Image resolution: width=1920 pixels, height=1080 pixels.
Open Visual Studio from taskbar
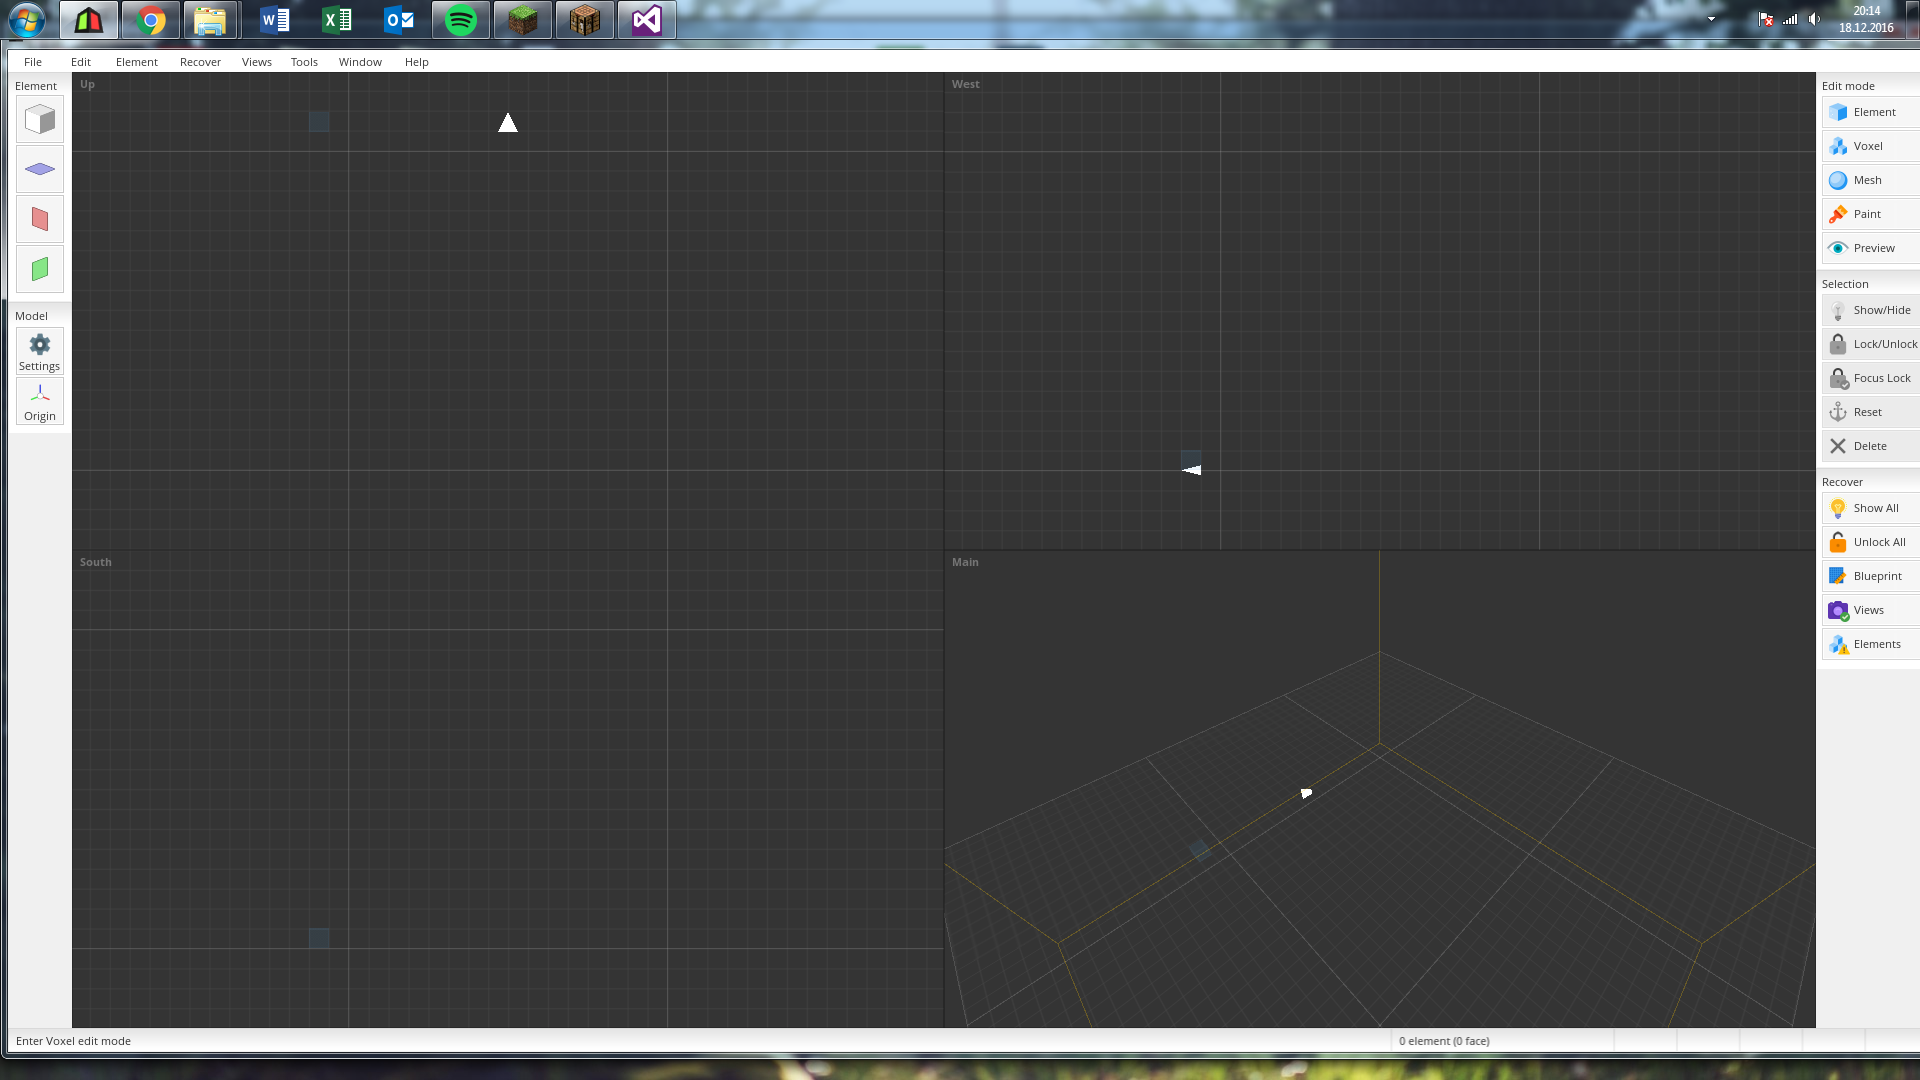647,20
